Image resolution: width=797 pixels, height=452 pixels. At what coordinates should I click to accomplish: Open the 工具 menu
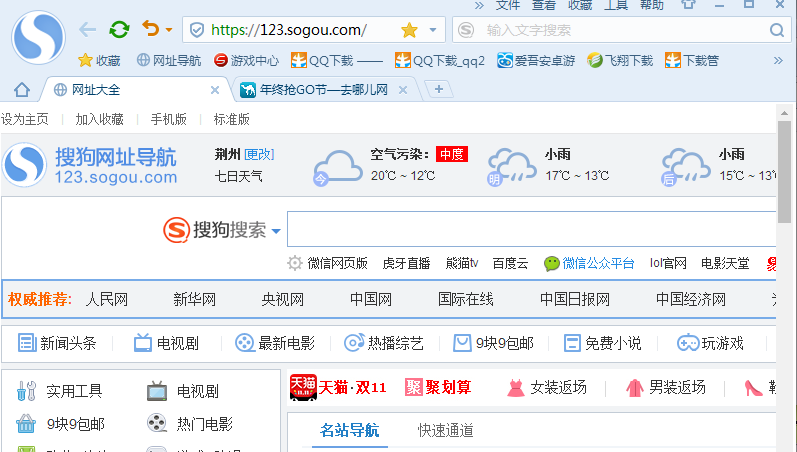(x=617, y=5)
